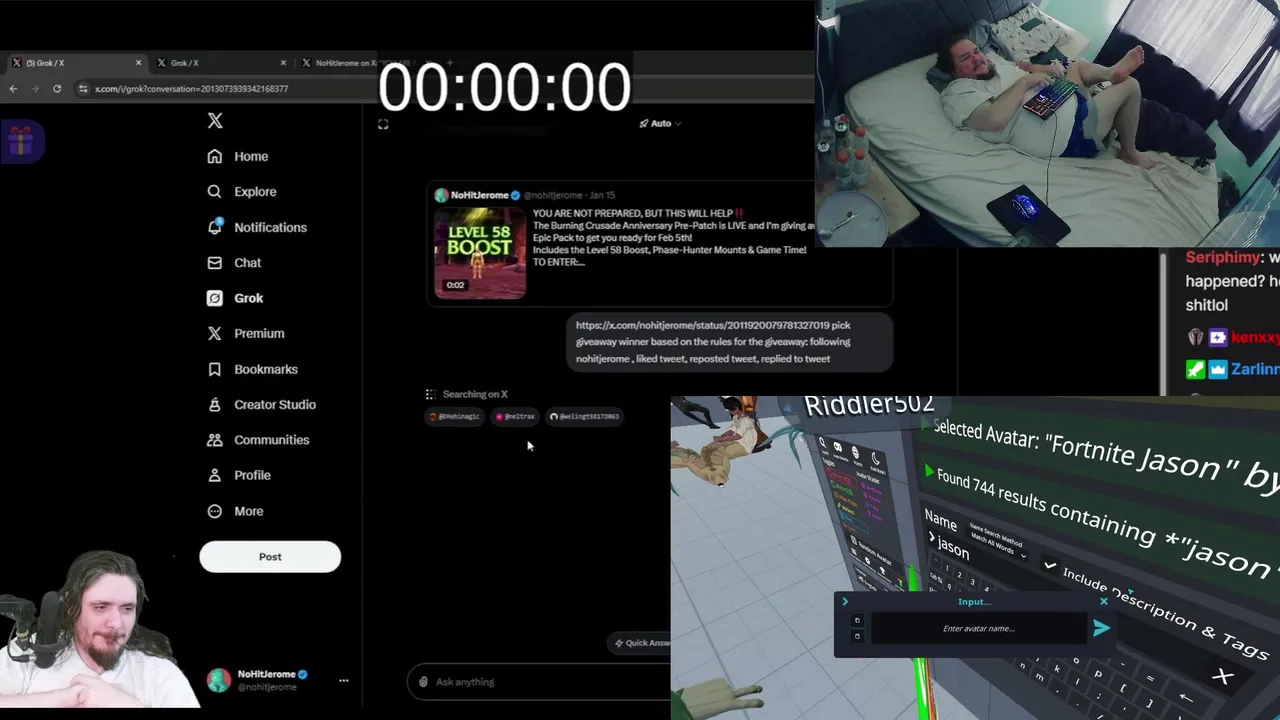Open the @EMehinagic search chip

click(x=455, y=416)
